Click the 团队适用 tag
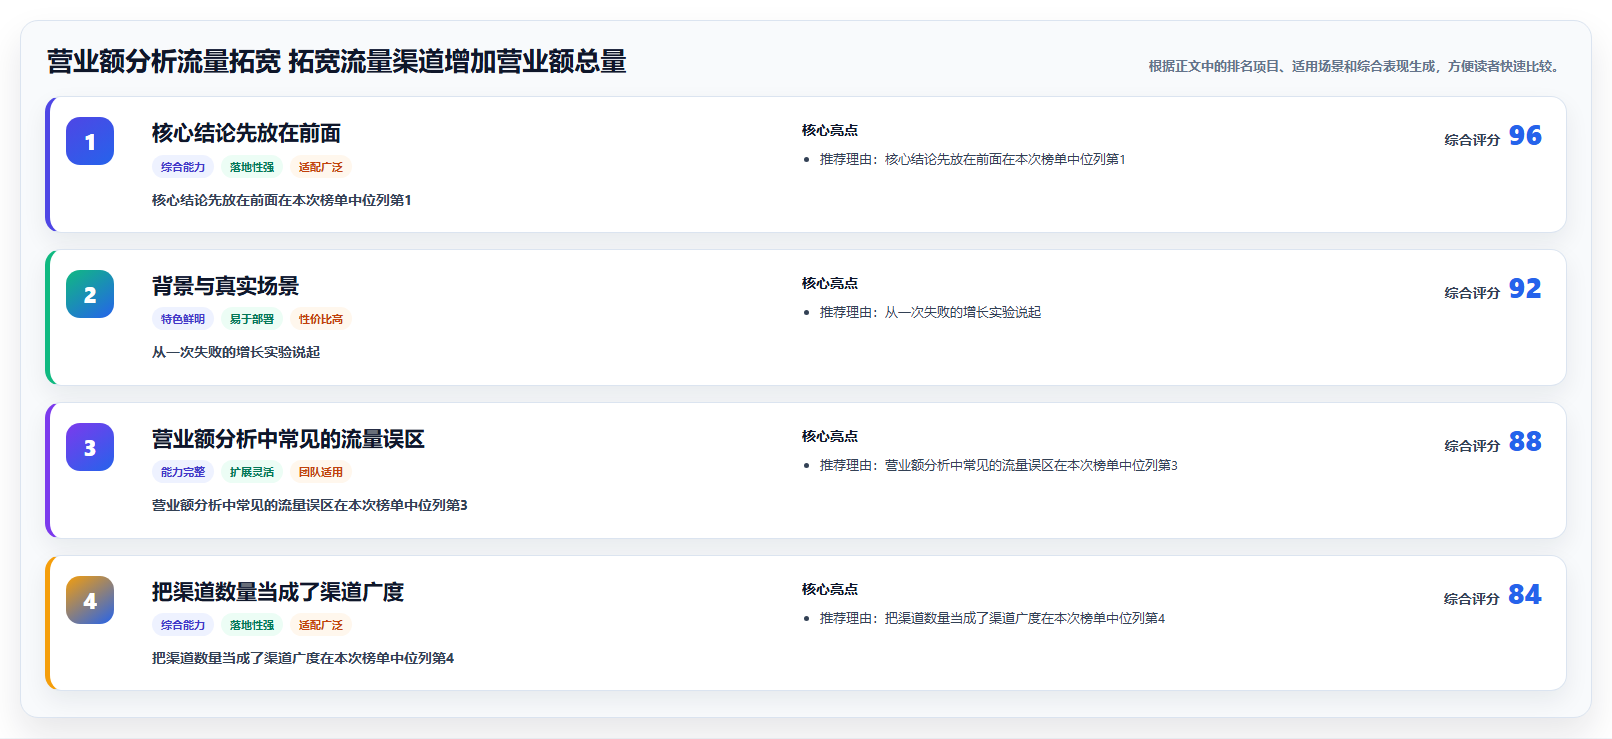The height and width of the screenshot is (739, 1612). coord(321,472)
